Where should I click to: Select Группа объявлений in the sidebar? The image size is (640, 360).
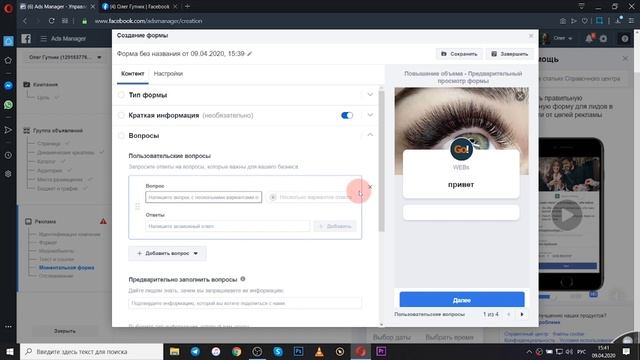(x=58, y=131)
